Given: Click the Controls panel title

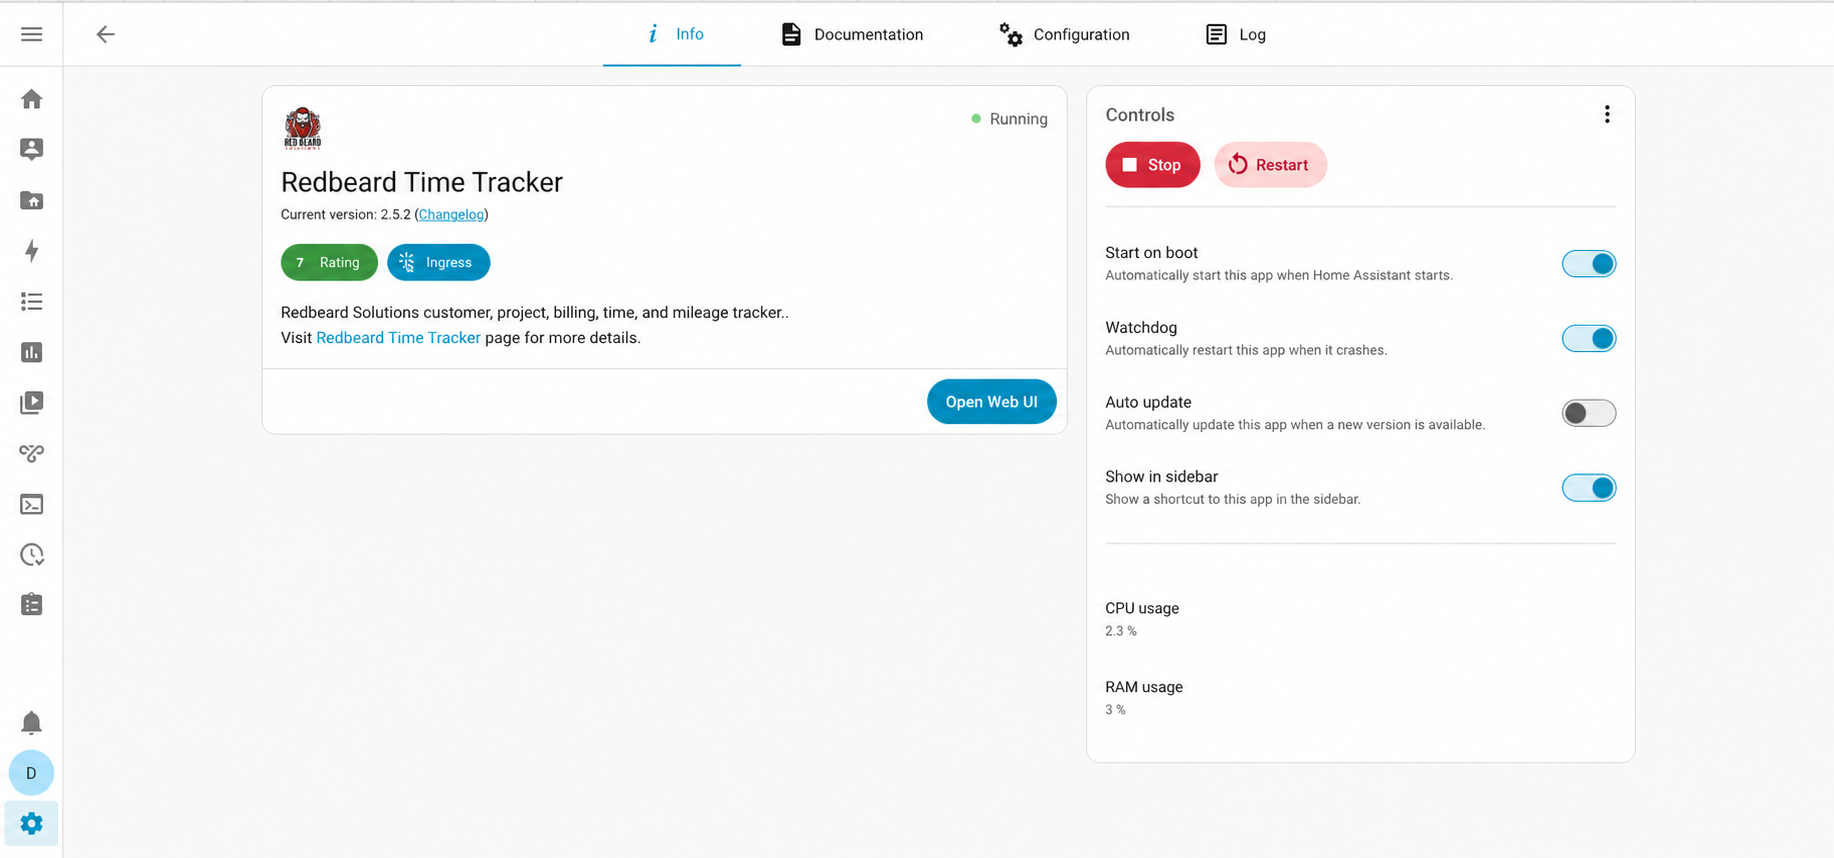Looking at the screenshot, I should 1139,115.
